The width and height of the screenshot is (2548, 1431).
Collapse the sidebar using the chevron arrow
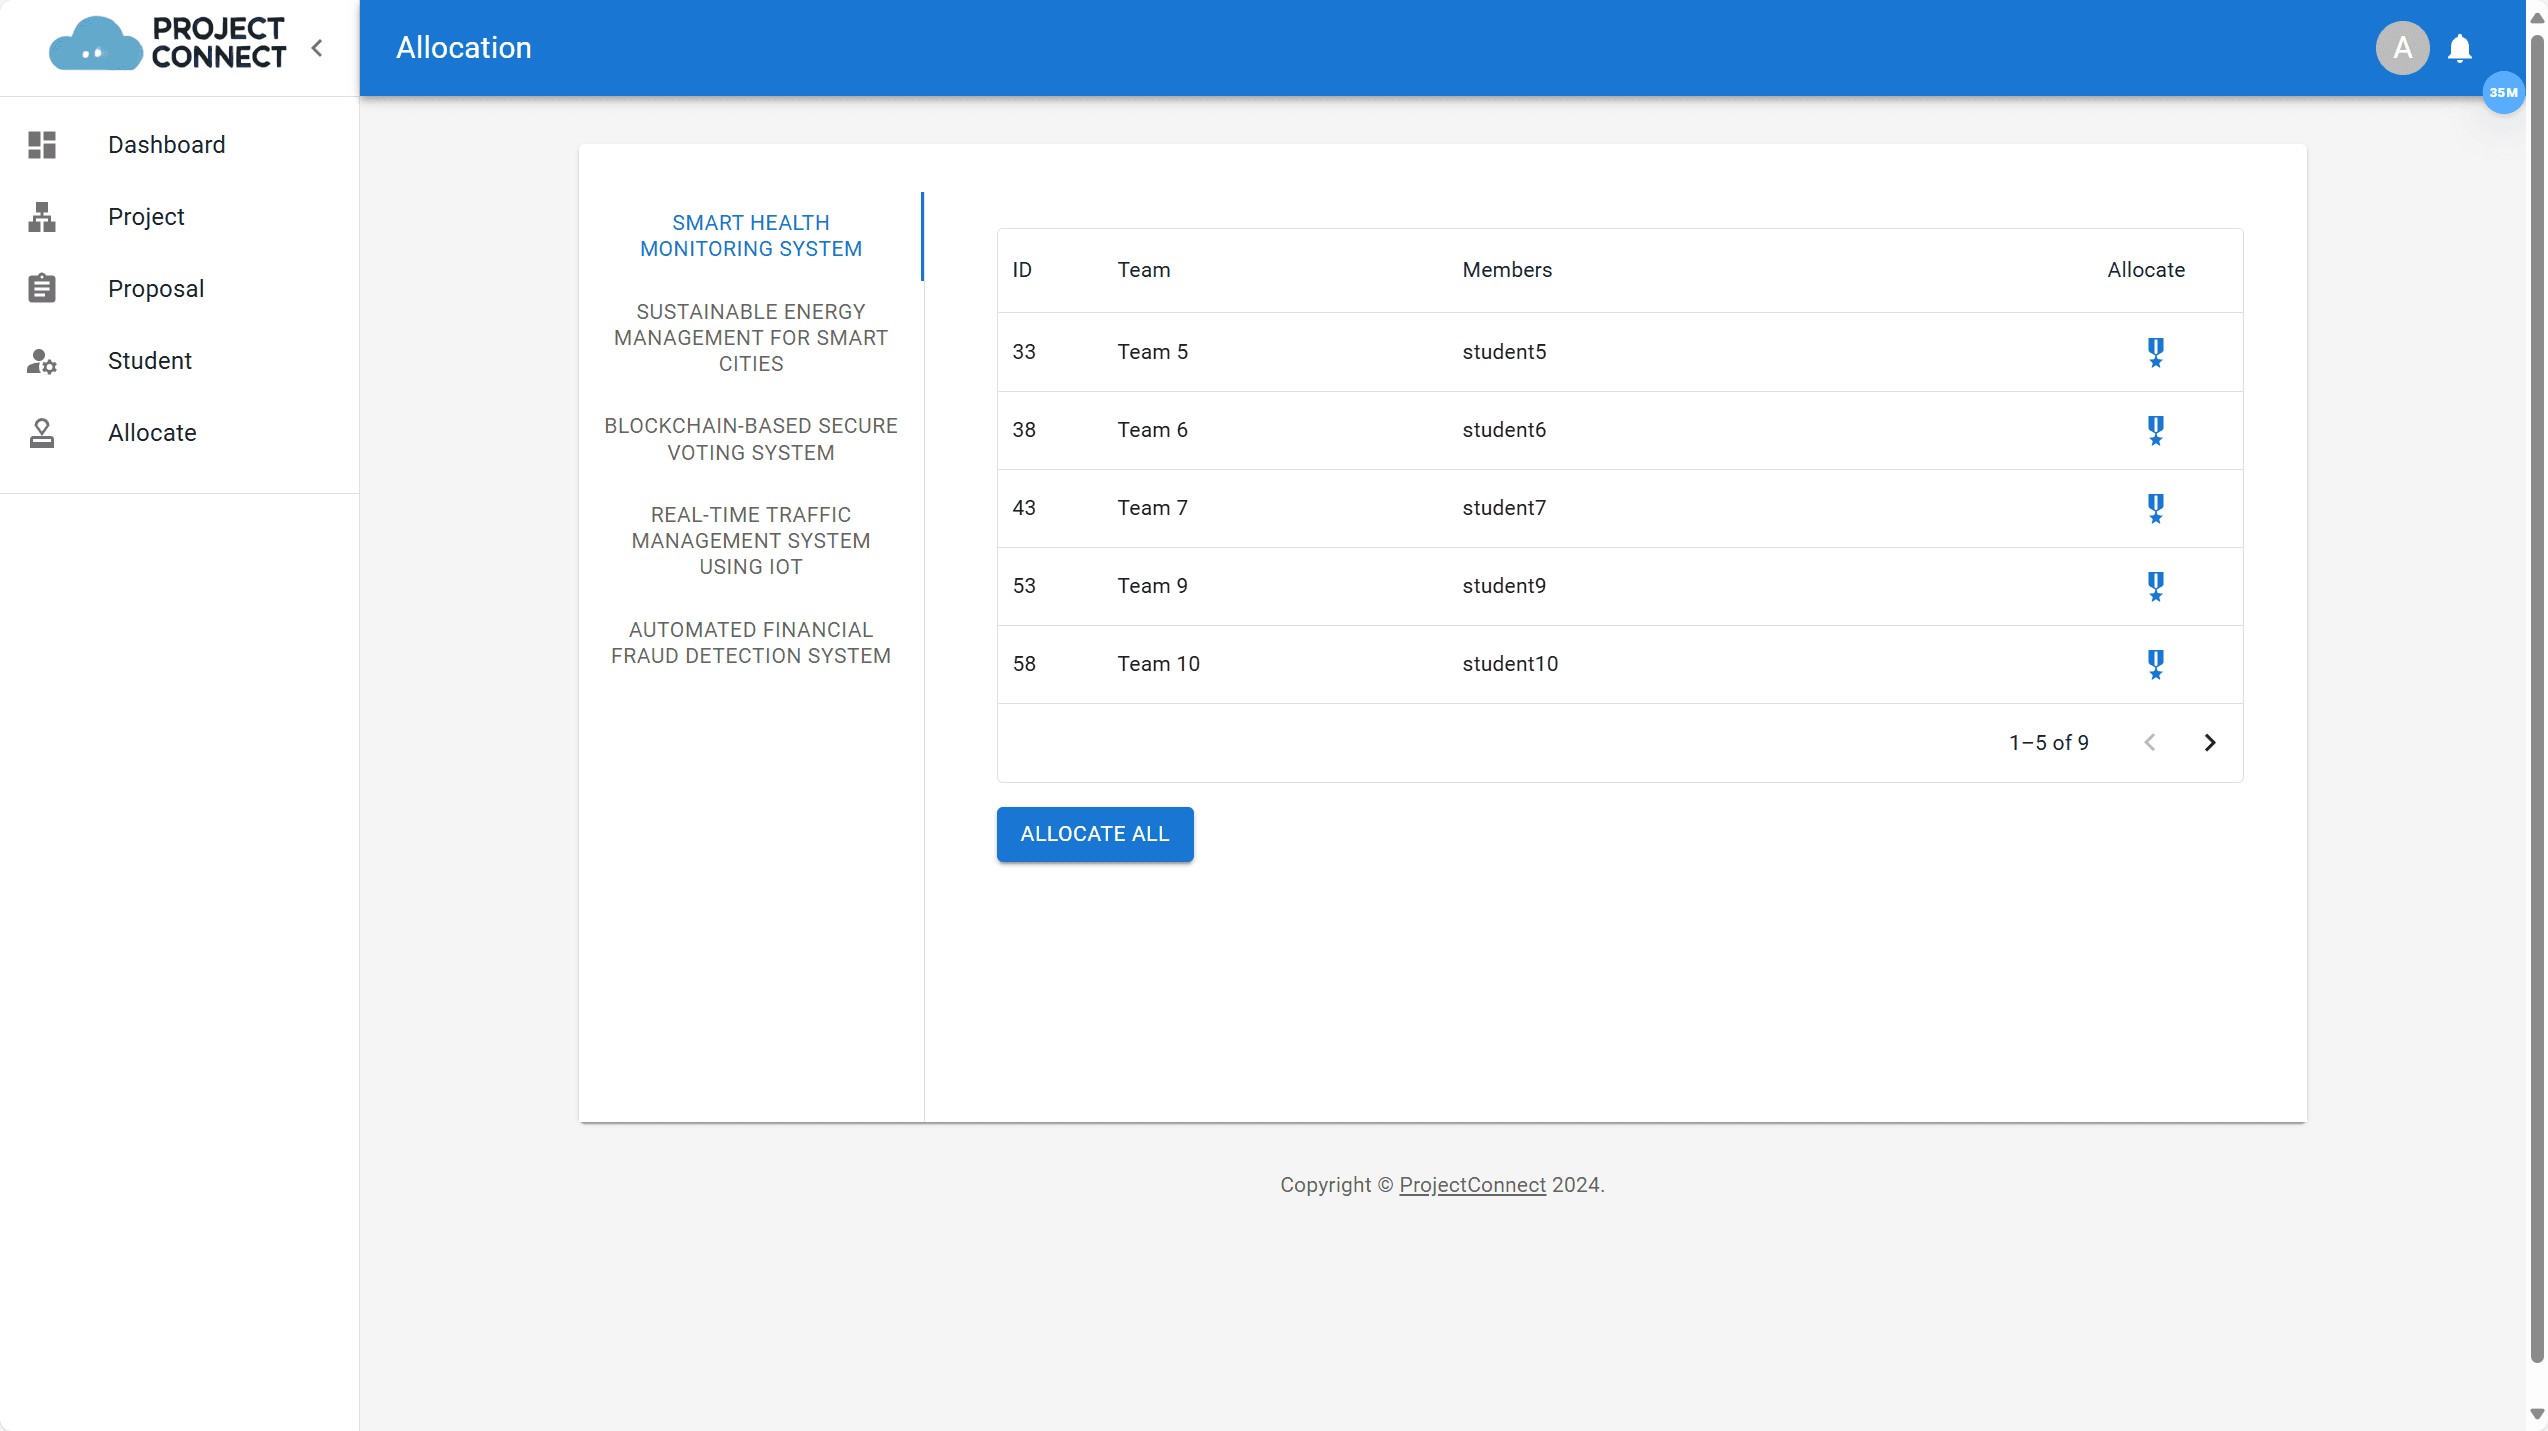[x=317, y=47]
